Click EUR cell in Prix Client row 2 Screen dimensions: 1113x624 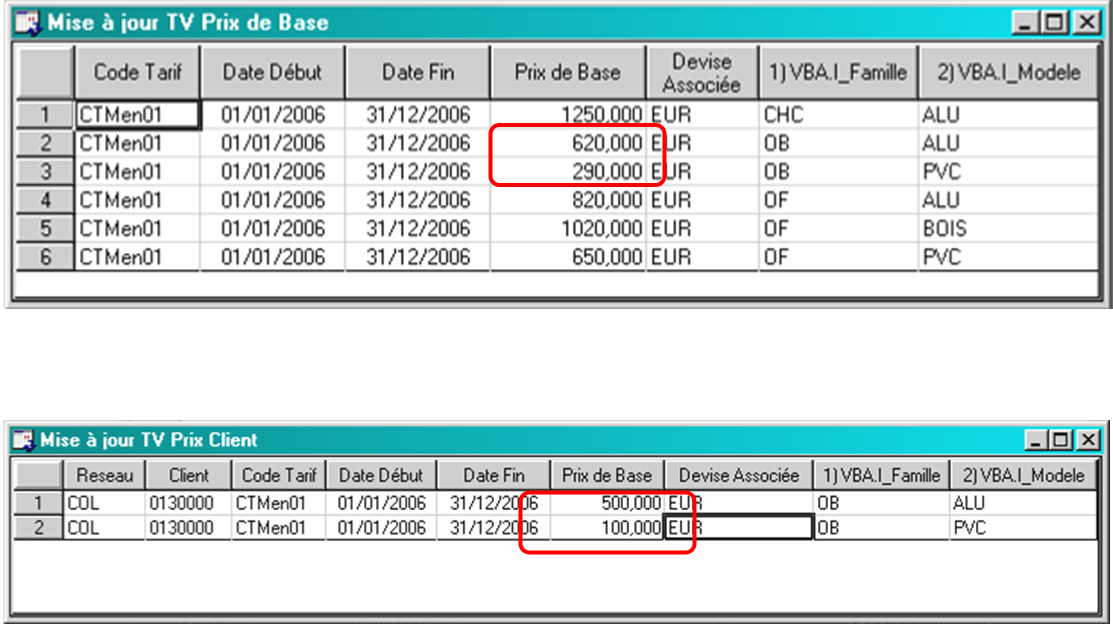[737, 527]
